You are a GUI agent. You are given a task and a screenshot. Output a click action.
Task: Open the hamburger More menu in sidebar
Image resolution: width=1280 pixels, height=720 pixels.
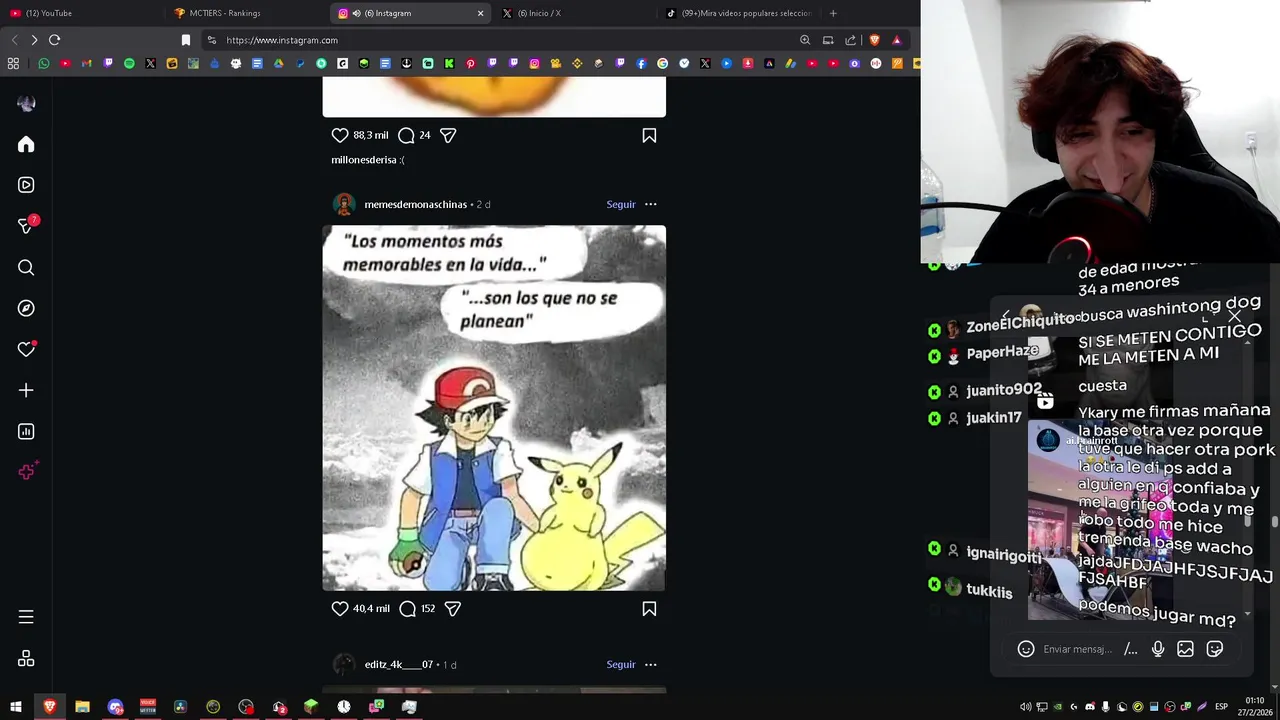26,617
